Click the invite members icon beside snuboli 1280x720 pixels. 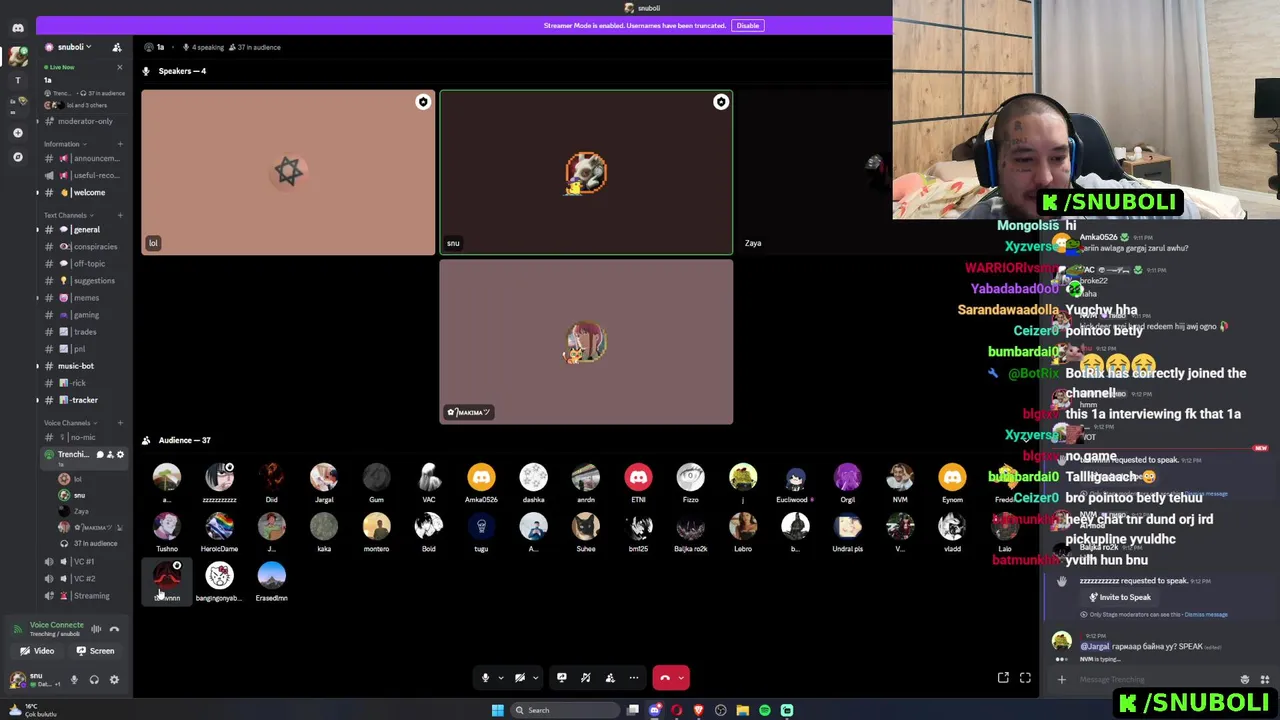117,47
